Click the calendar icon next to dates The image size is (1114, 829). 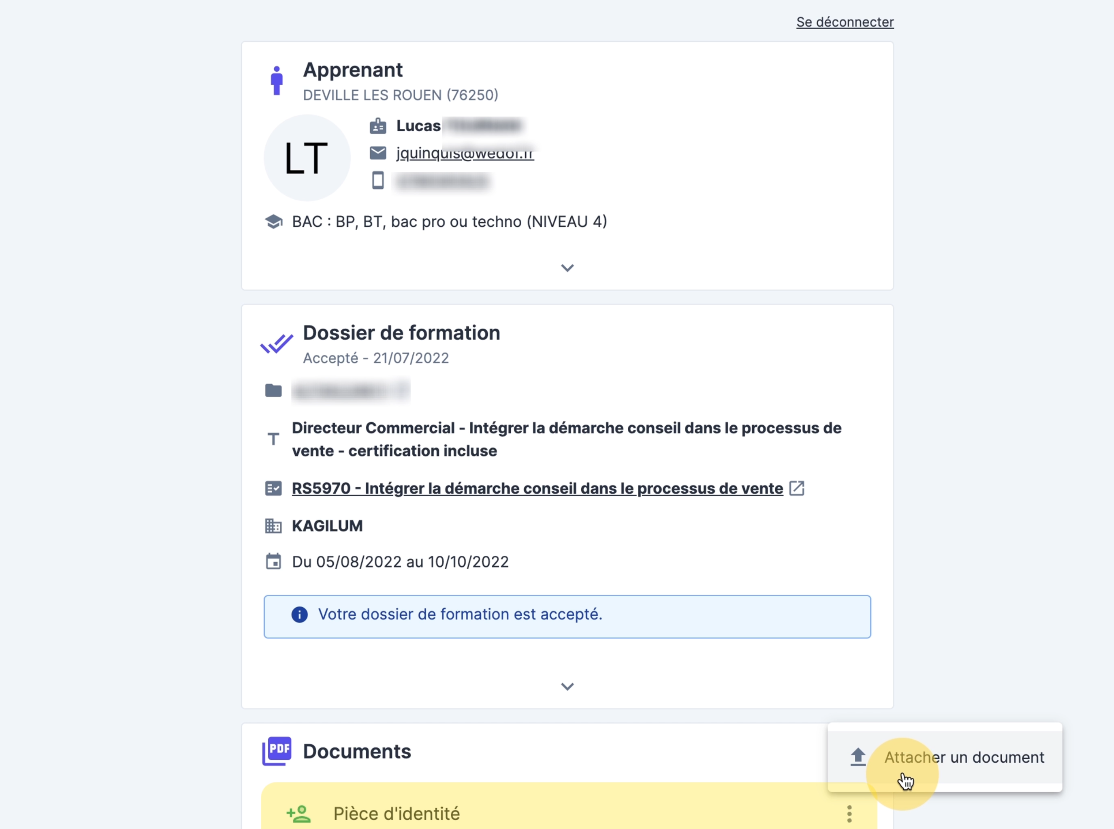tap(273, 562)
